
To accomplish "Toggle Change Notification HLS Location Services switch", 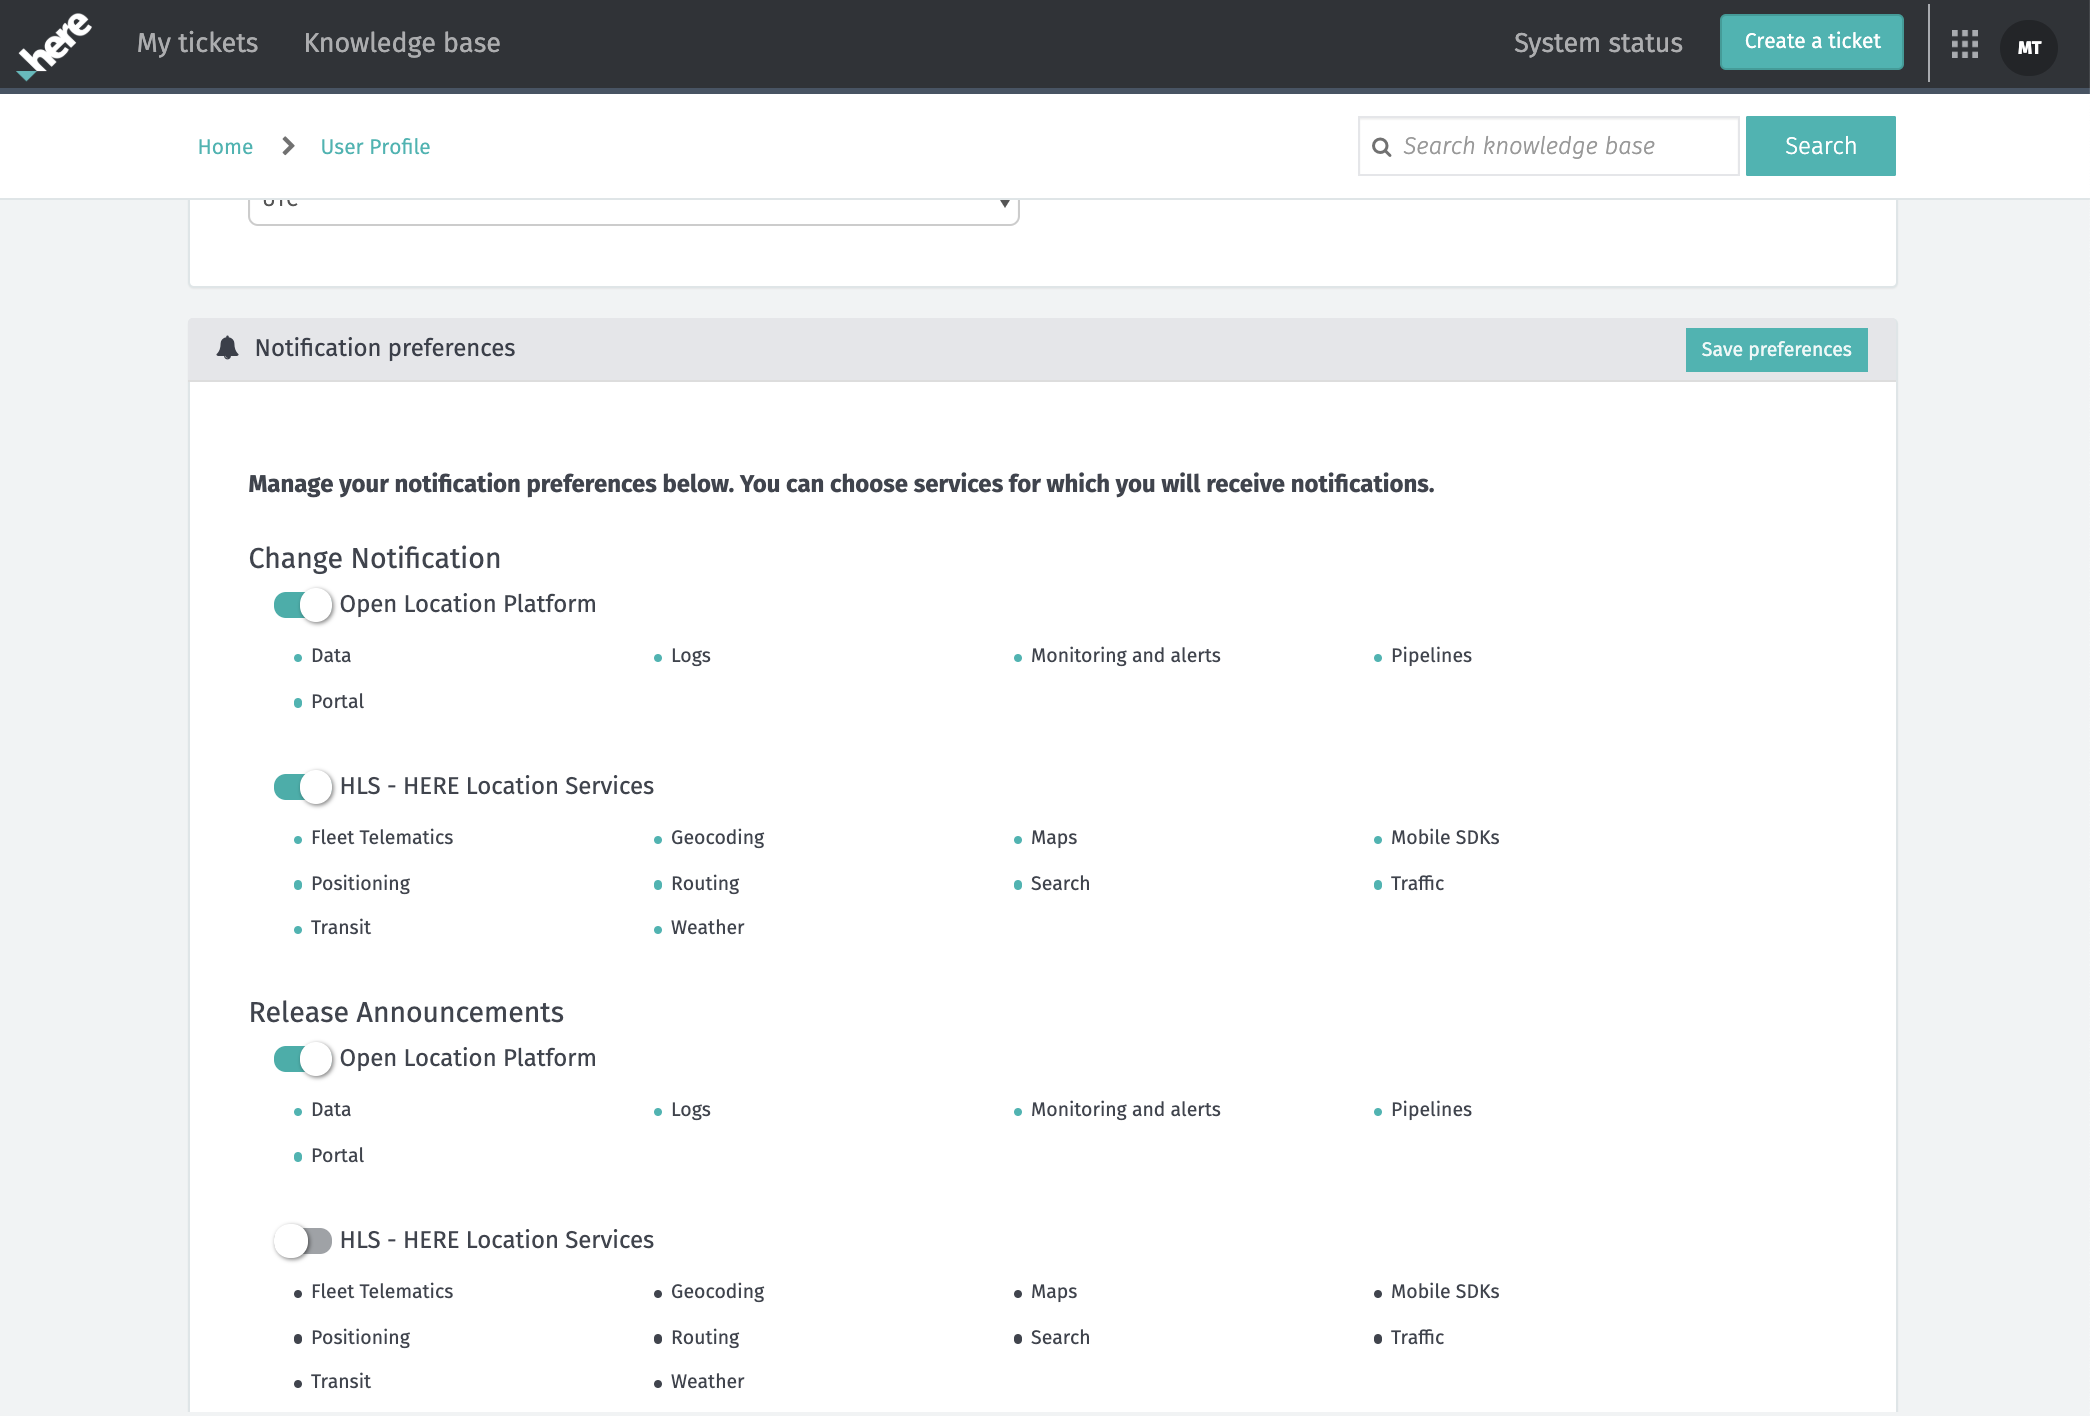I will click(303, 786).
